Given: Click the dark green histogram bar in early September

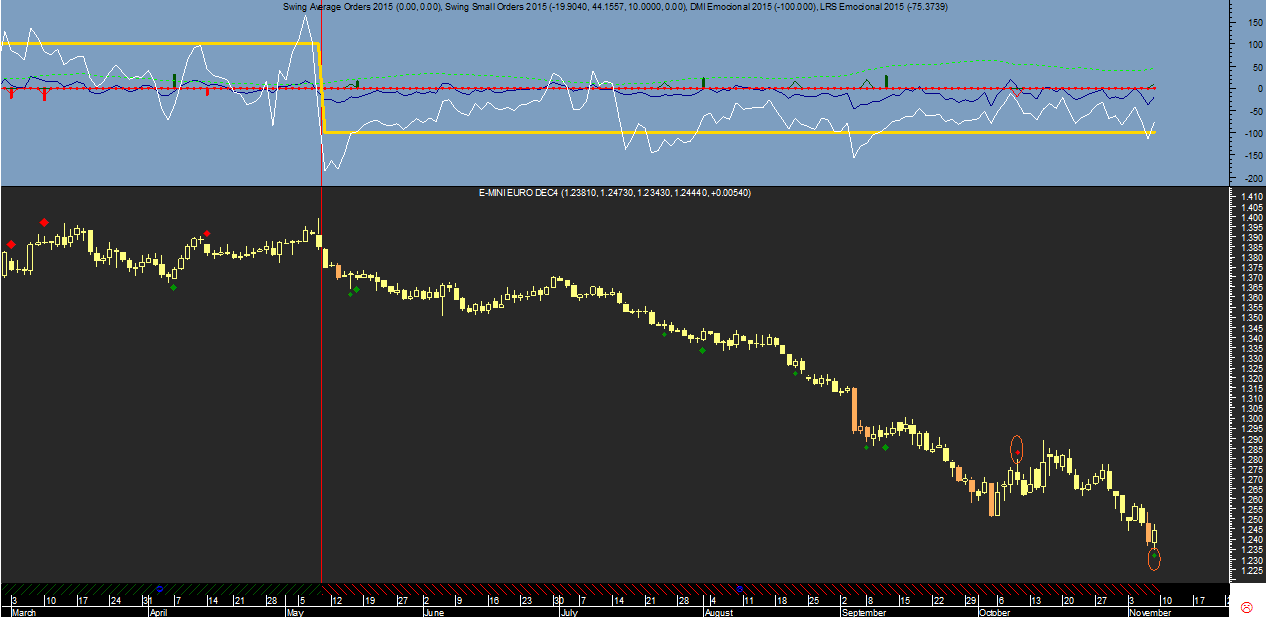Looking at the screenshot, I should coord(886,80).
